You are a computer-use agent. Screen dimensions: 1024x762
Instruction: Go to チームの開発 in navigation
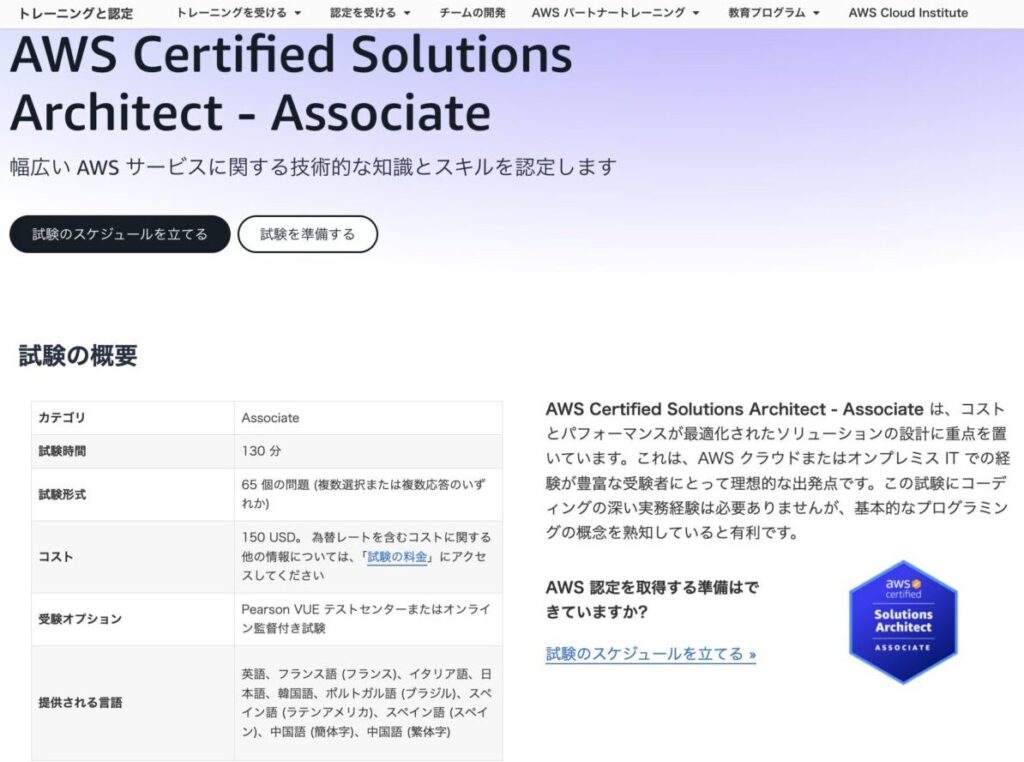point(472,13)
